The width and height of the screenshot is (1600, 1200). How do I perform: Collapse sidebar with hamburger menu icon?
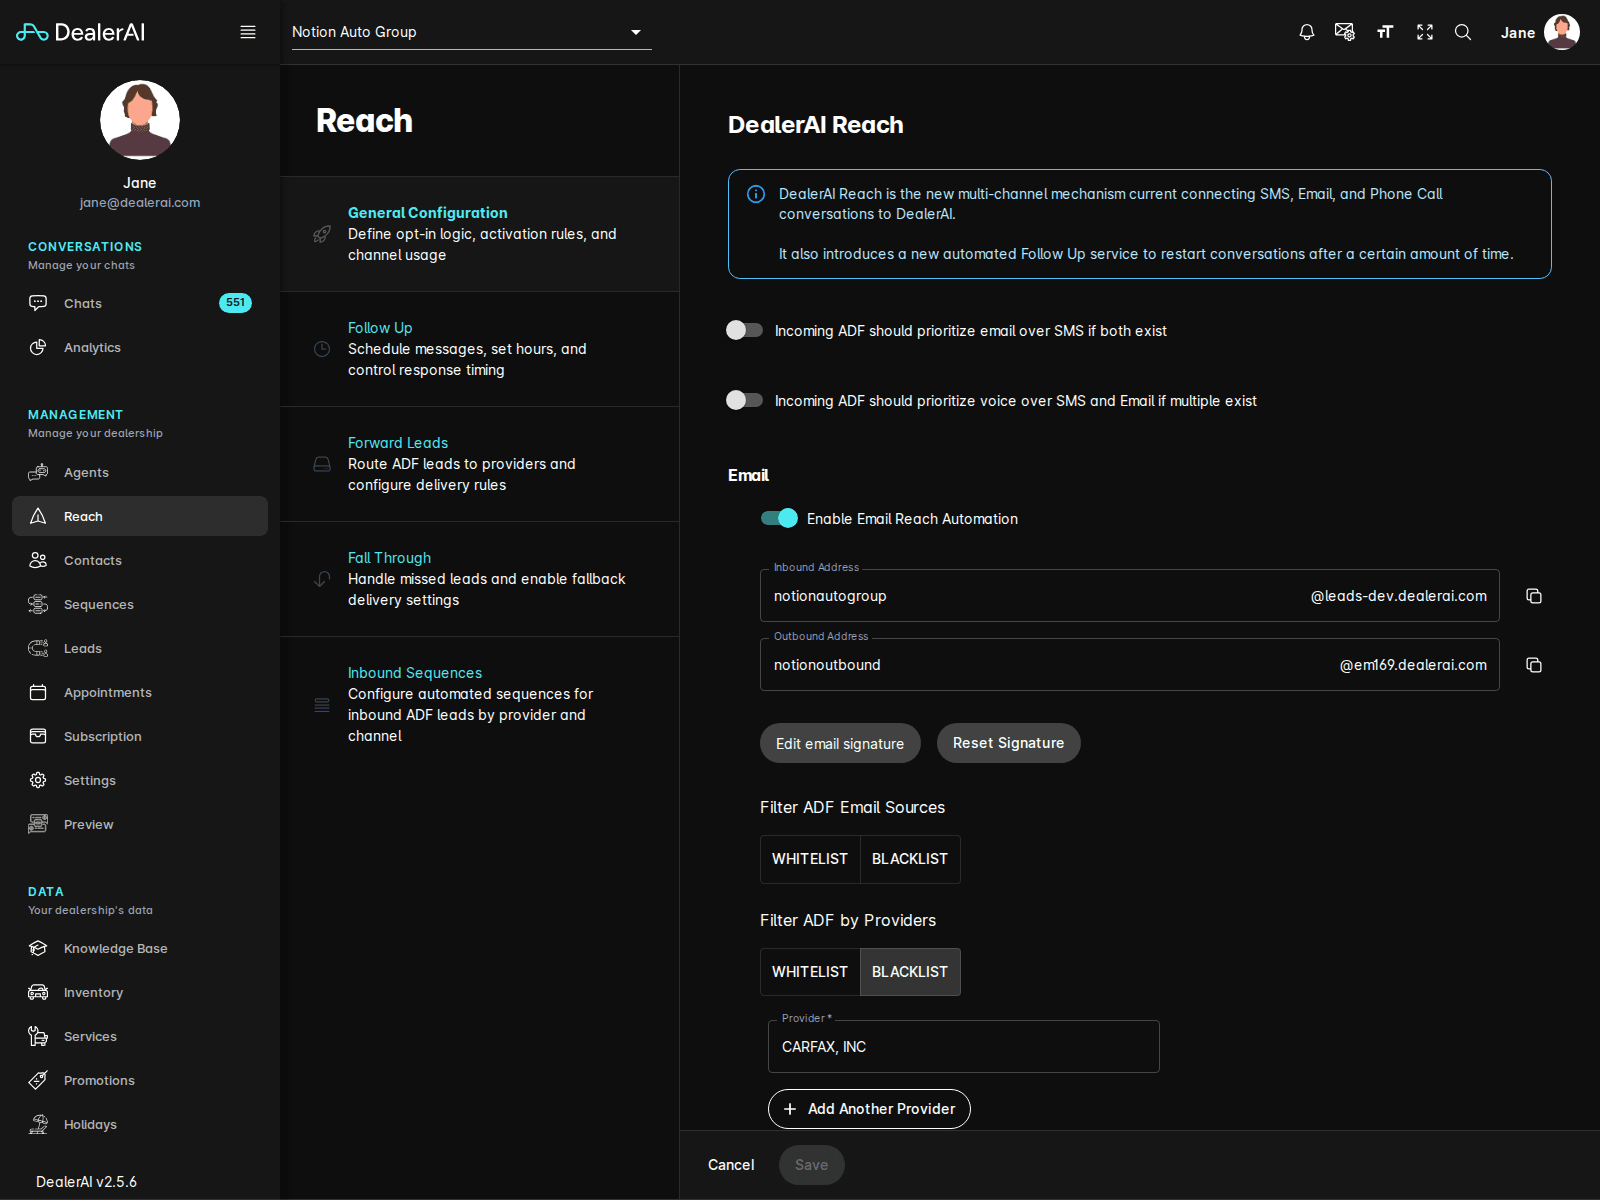(248, 32)
